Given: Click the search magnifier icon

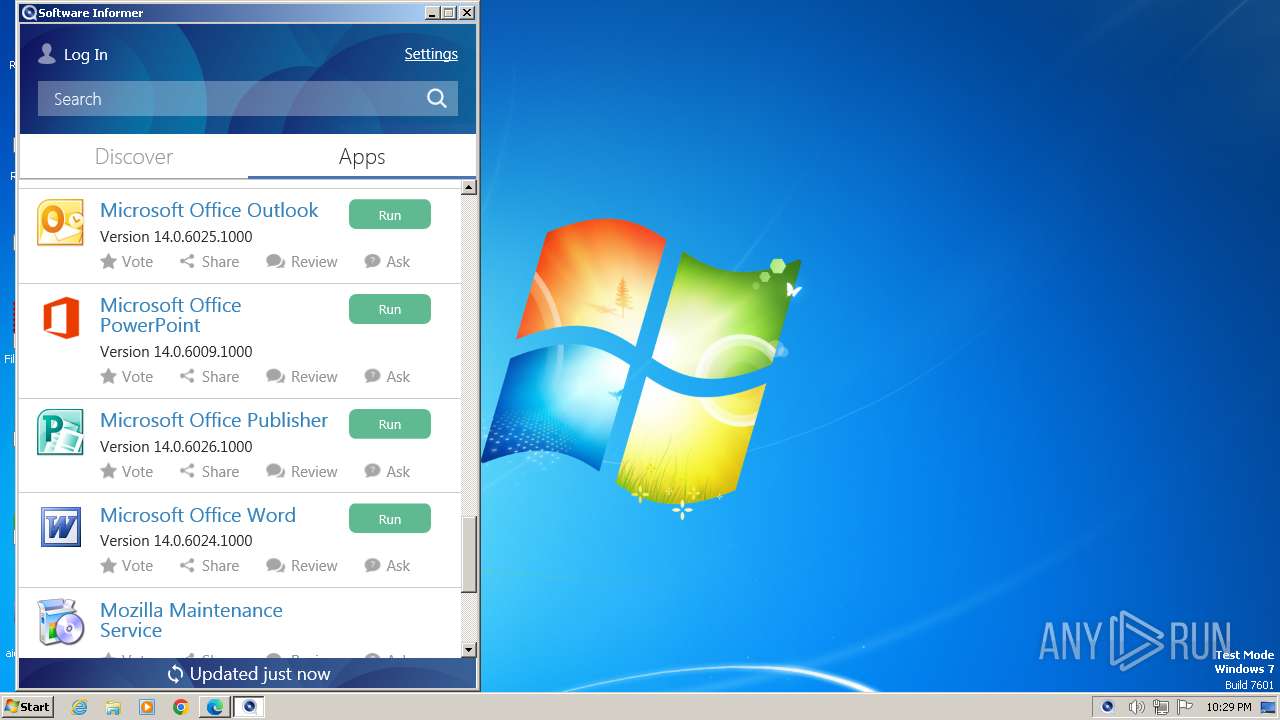Looking at the screenshot, I should (436, 98).
